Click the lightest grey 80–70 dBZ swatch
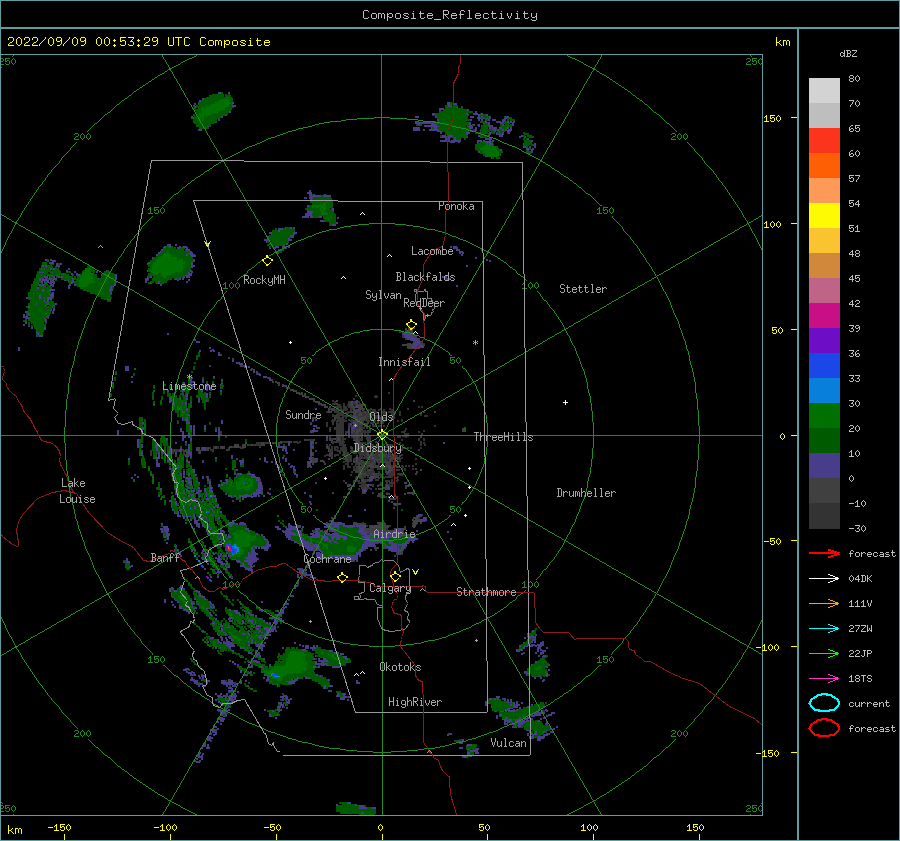This screenshot has width=900, height=841. coord(824,91)
